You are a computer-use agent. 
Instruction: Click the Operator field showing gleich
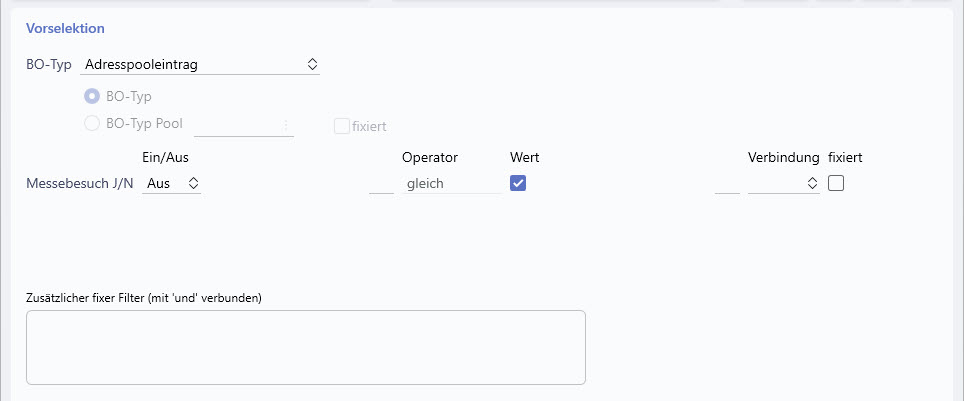tap(452, 183)
